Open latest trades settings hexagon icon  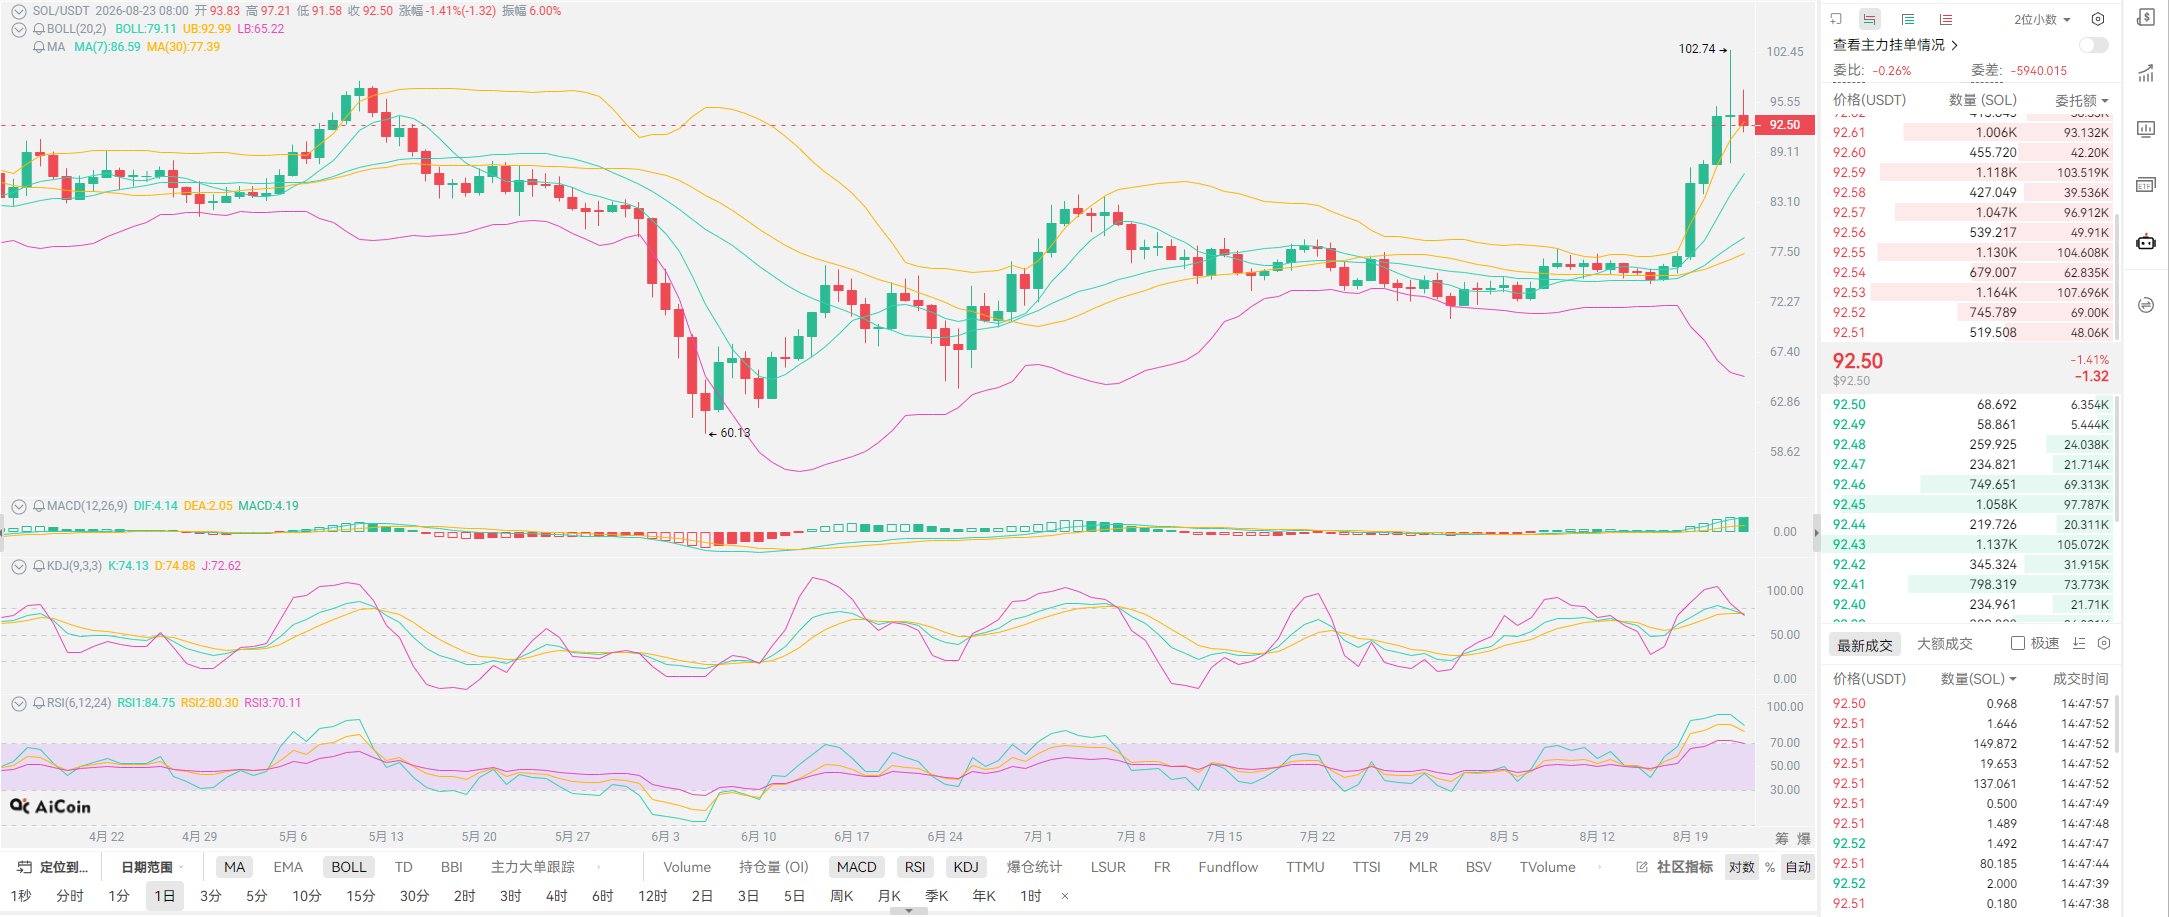[2103, 643]
